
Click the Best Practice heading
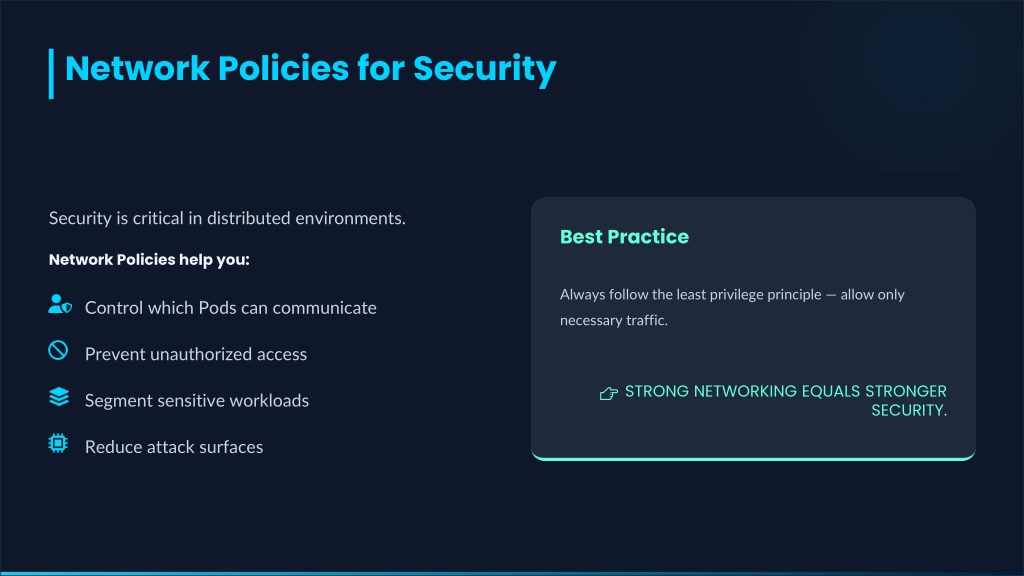pyautogui.click(x=624, y=236)
